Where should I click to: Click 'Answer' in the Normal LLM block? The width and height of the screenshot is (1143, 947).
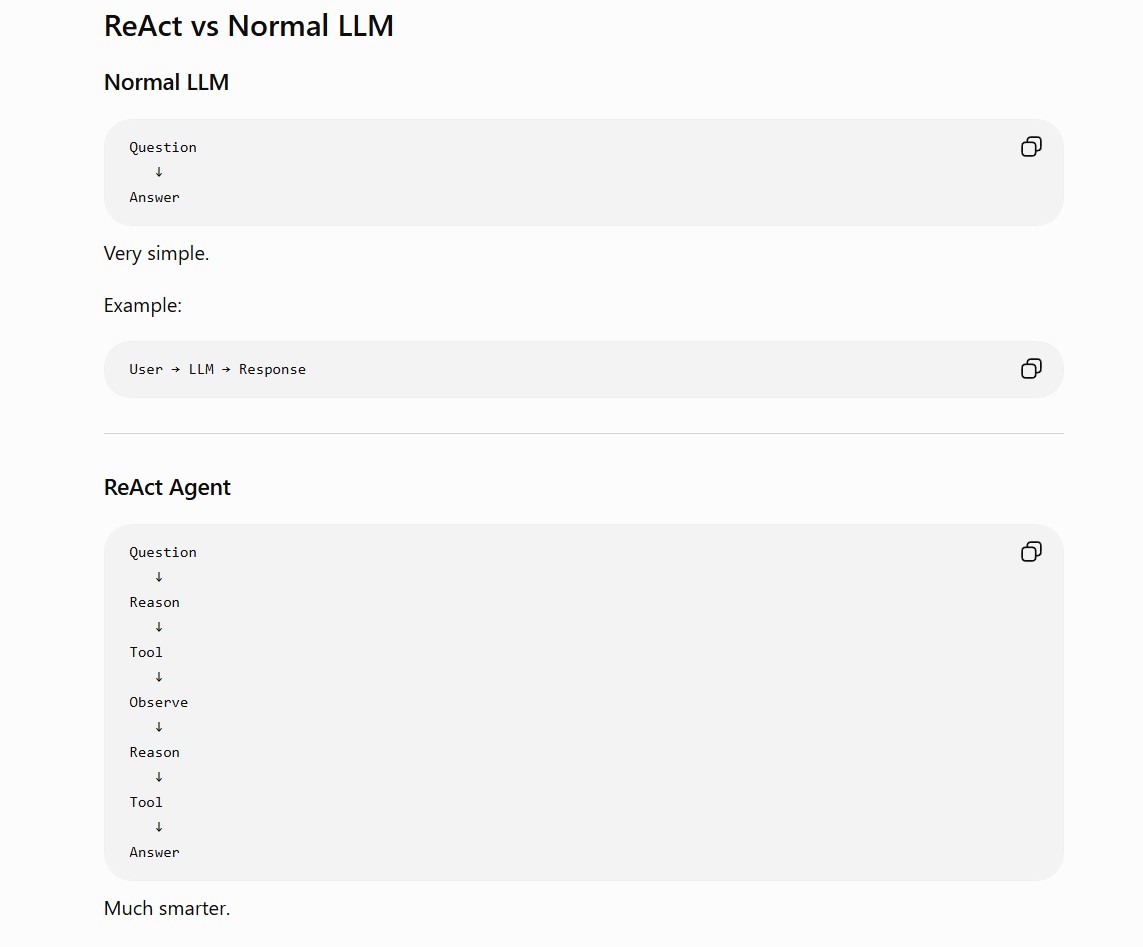(x=154, y=198)
